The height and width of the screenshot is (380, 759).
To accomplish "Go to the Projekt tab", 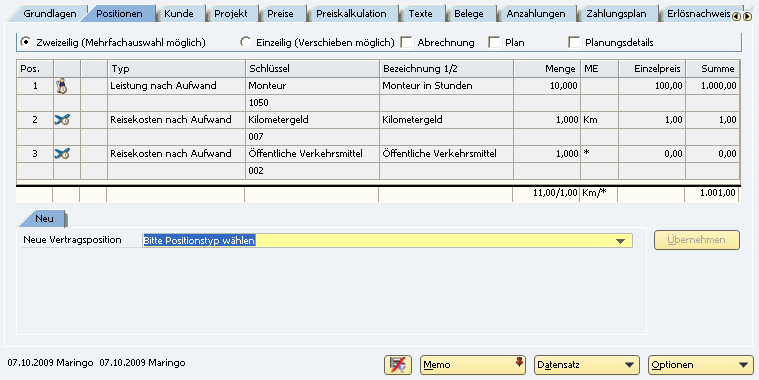I will pyautogui.click(x=231, y=14).
